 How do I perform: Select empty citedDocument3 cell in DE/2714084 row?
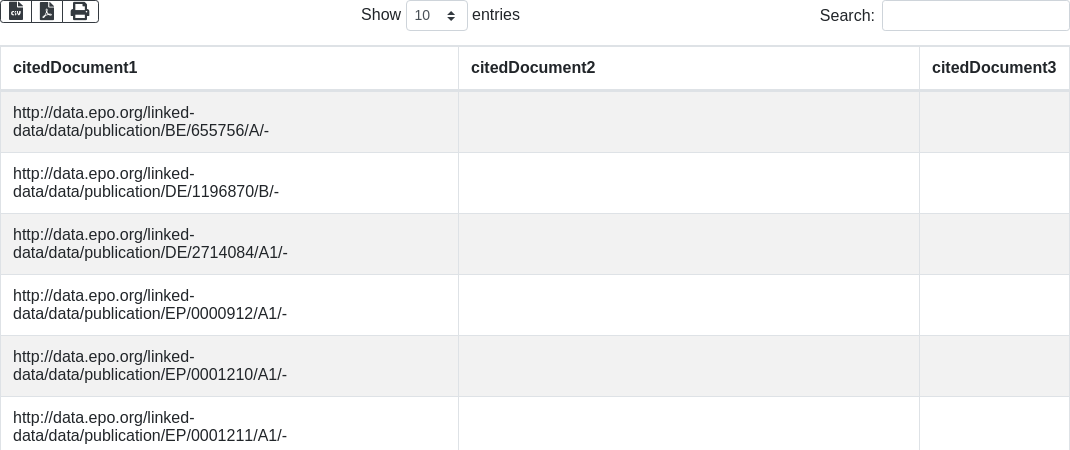[994, 244]
